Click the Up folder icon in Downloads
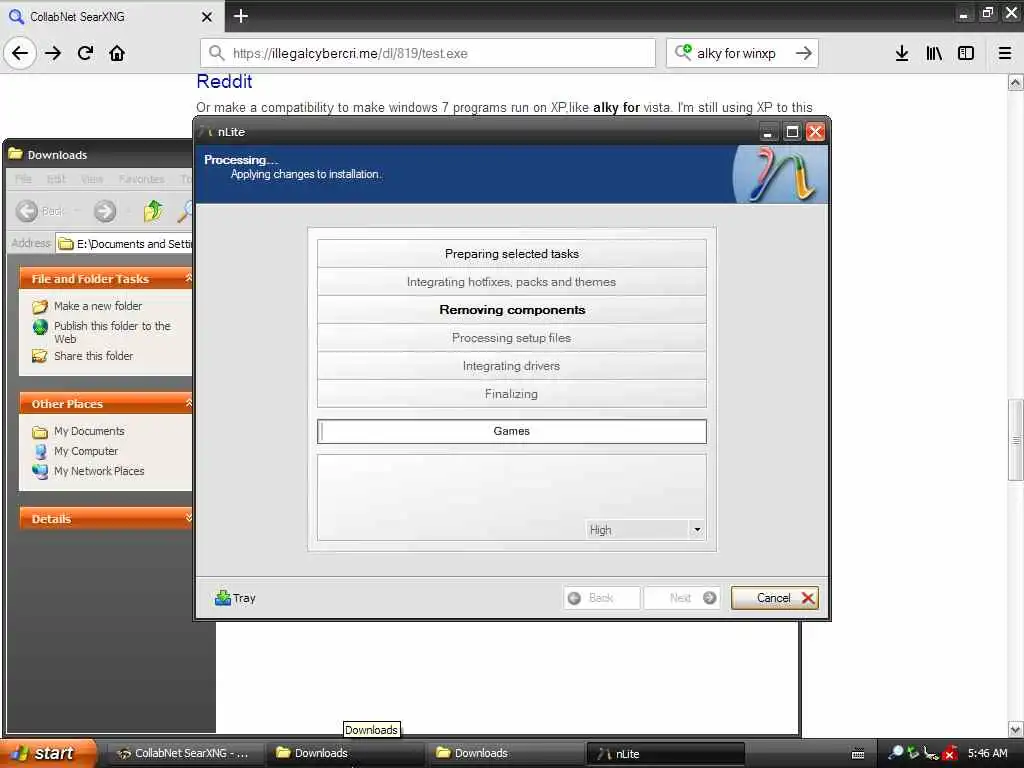 click(153, 211)
